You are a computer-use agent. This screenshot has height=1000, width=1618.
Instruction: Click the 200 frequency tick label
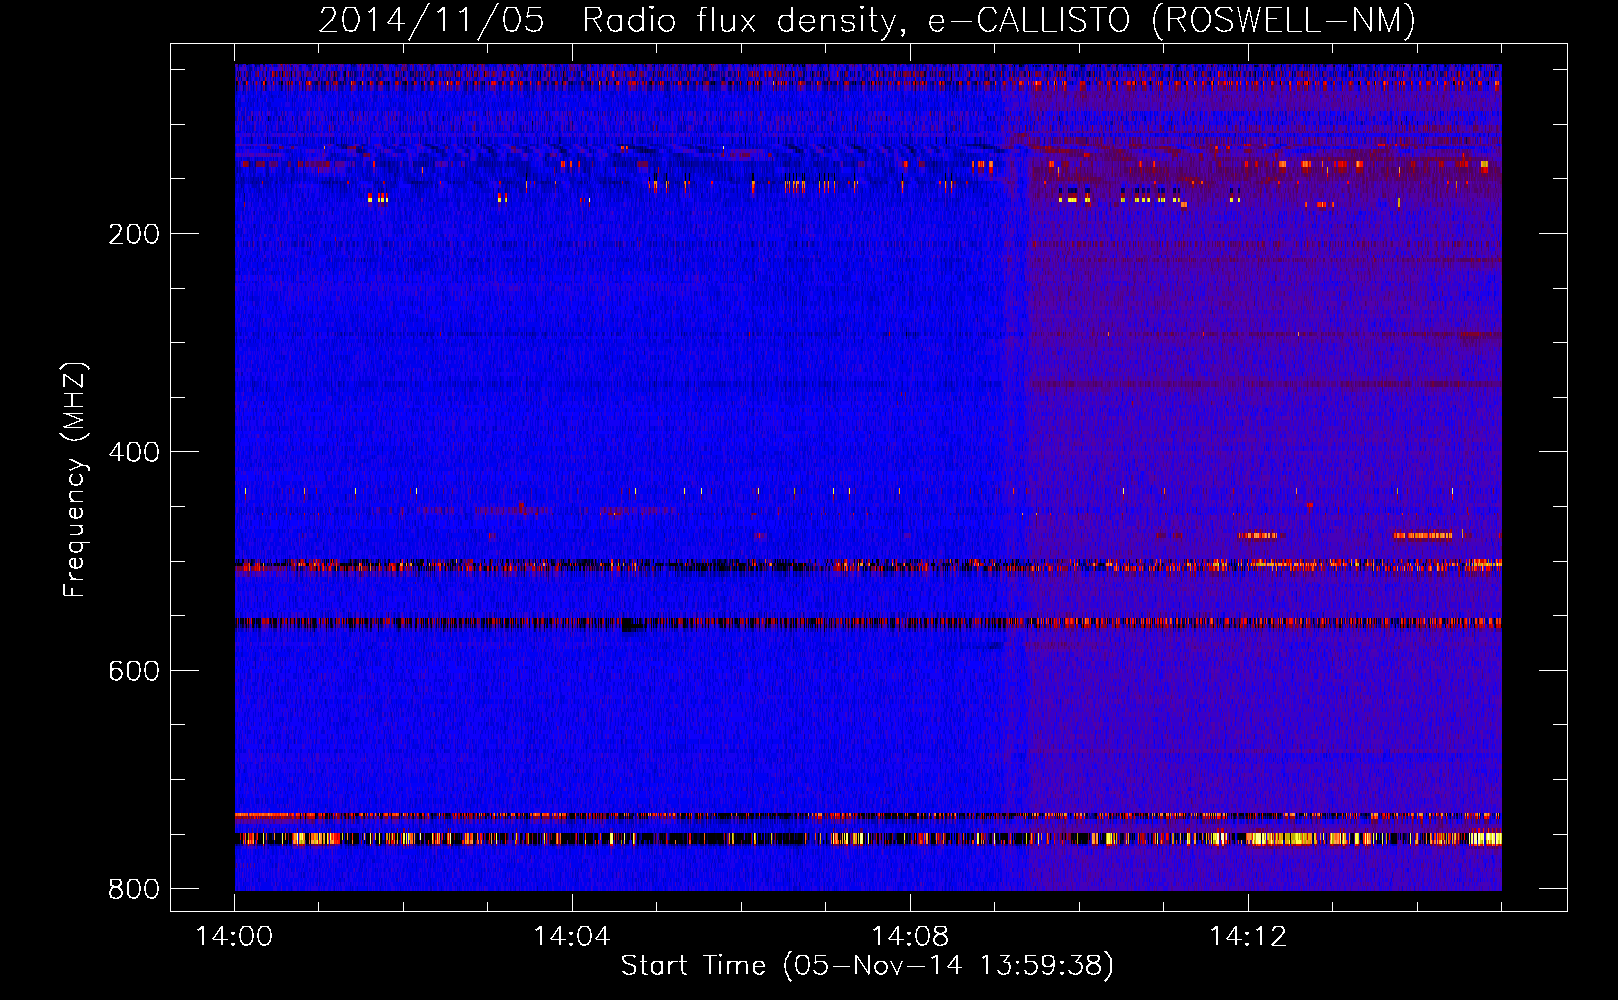click(x=134, y=234)
